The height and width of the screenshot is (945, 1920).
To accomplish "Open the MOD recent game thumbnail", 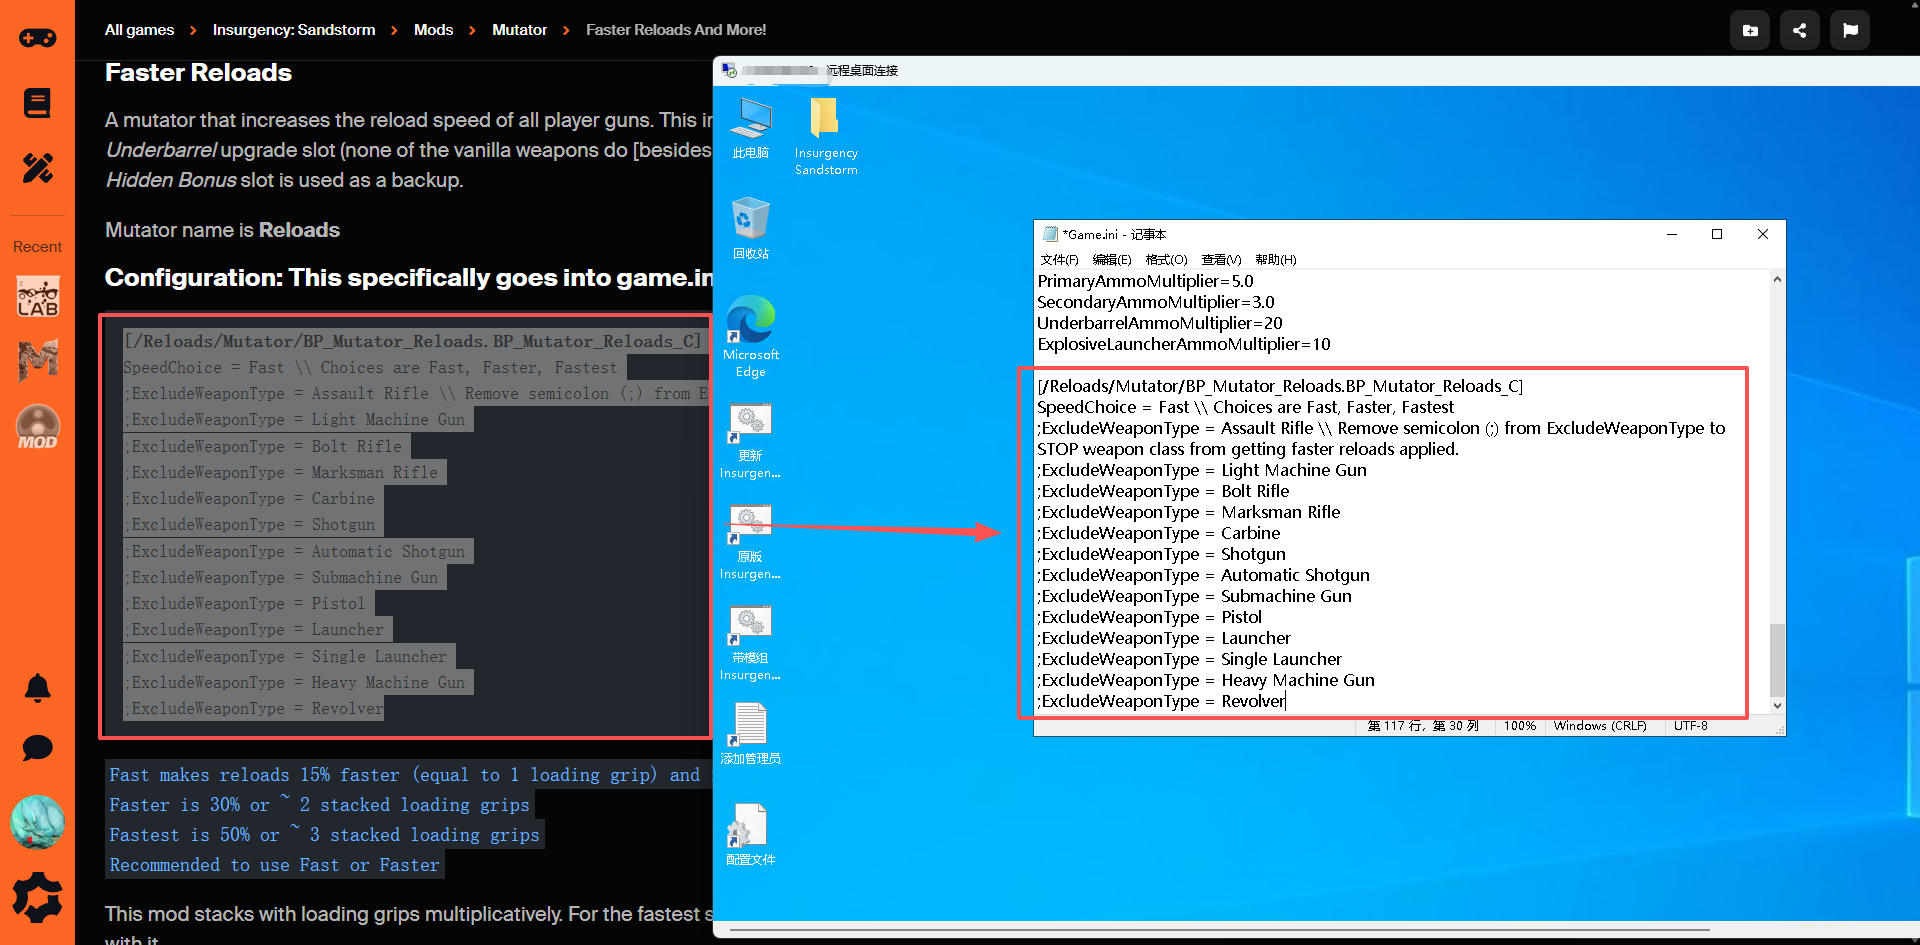I will (x=38, y=427).
